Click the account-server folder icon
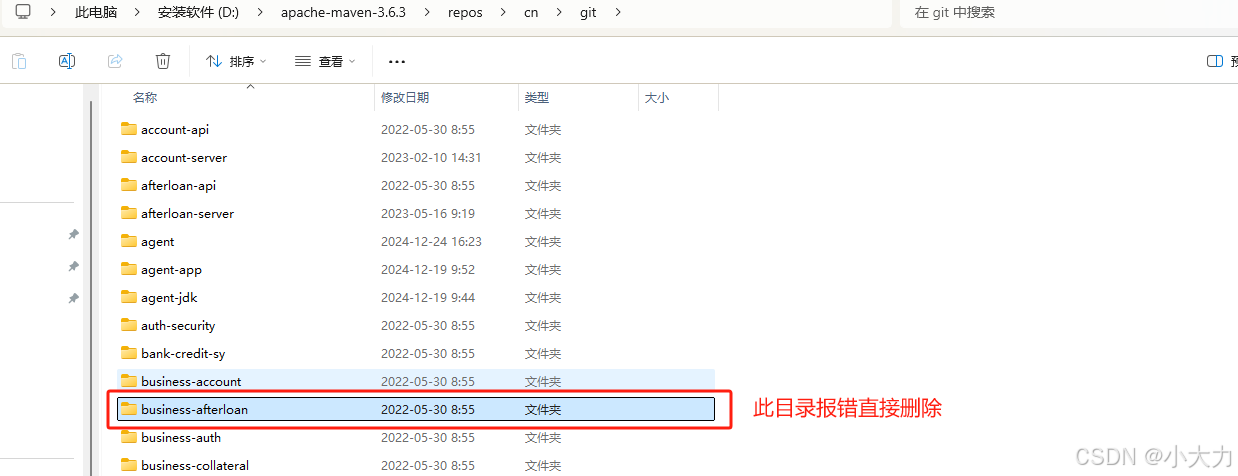 128,157
